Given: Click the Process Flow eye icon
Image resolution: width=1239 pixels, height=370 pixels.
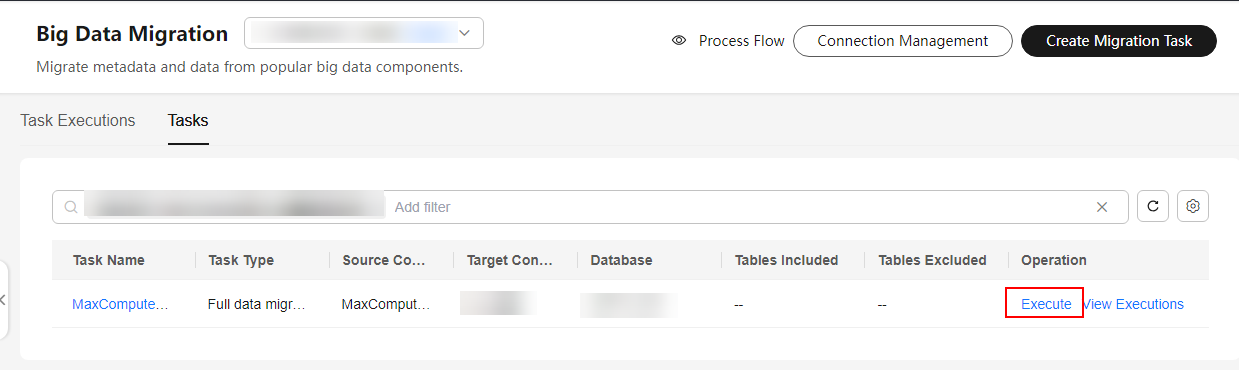Looking at the screenshot, I should coord(679,41).
